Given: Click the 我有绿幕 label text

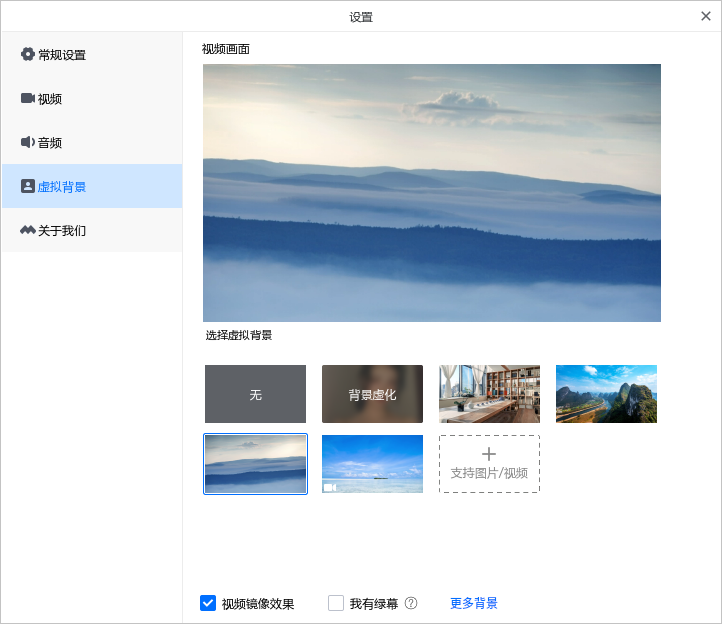Looking at the screenshot, I should (x=373, y=604).
